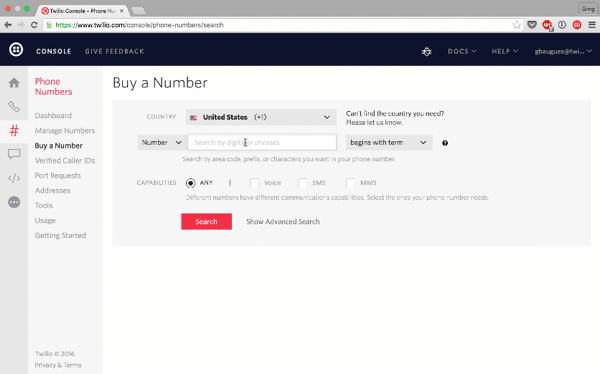Check the MMS capability checkbox
Image resolution: width=600 pixels, height=374 pixels.
(x=351, y=183)
